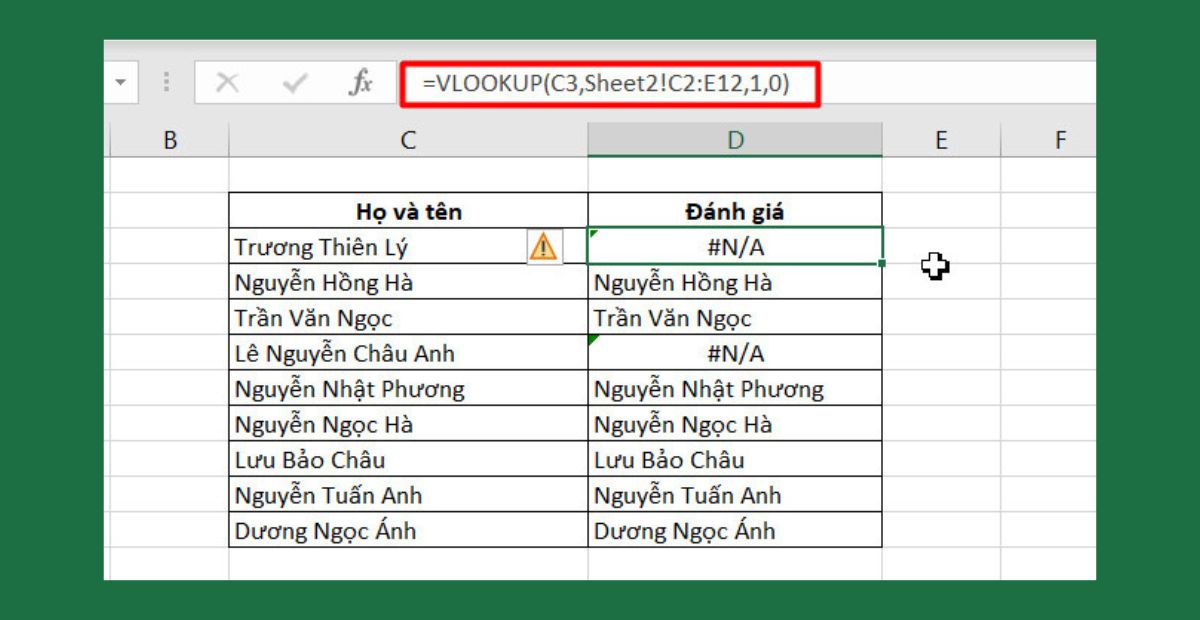Select column F header
The width and height of the screenshot is (1200, 620).
(x=1048, y=140)
